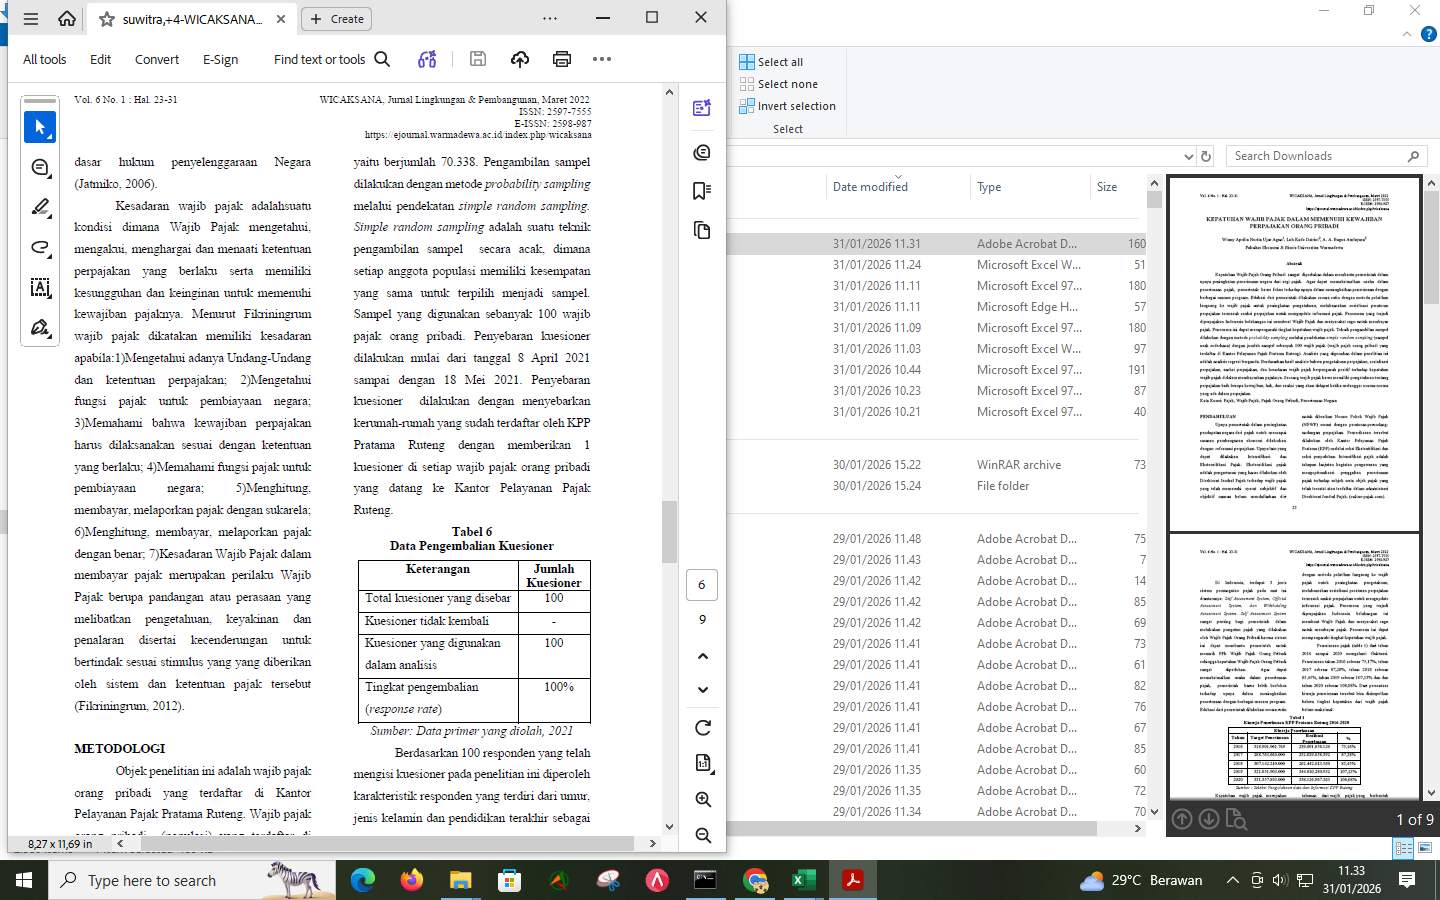Rotate the current page
Screen dimensions: 1440x900
[x=703, y=727]
